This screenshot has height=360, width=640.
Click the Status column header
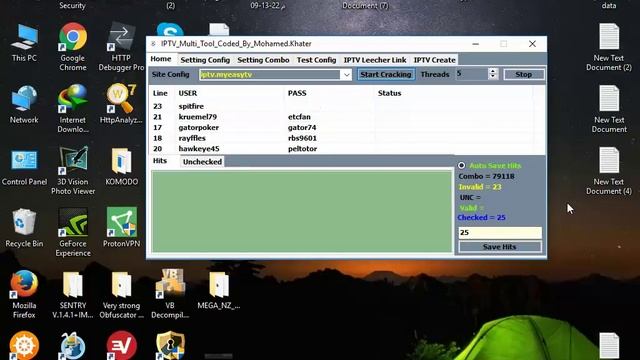[389, 93]
